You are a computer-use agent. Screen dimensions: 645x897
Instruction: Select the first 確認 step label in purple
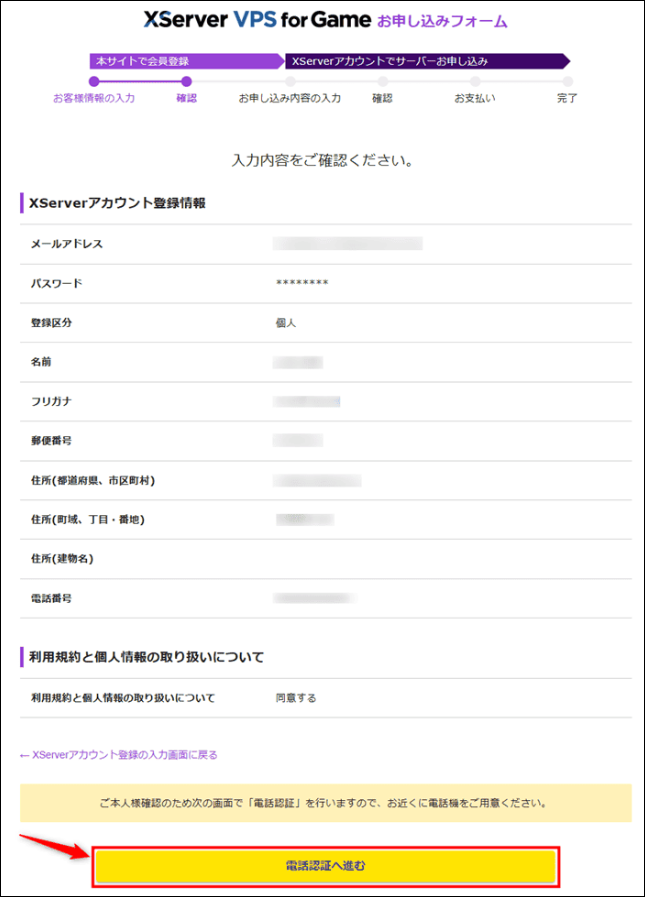tap(187, 98)
